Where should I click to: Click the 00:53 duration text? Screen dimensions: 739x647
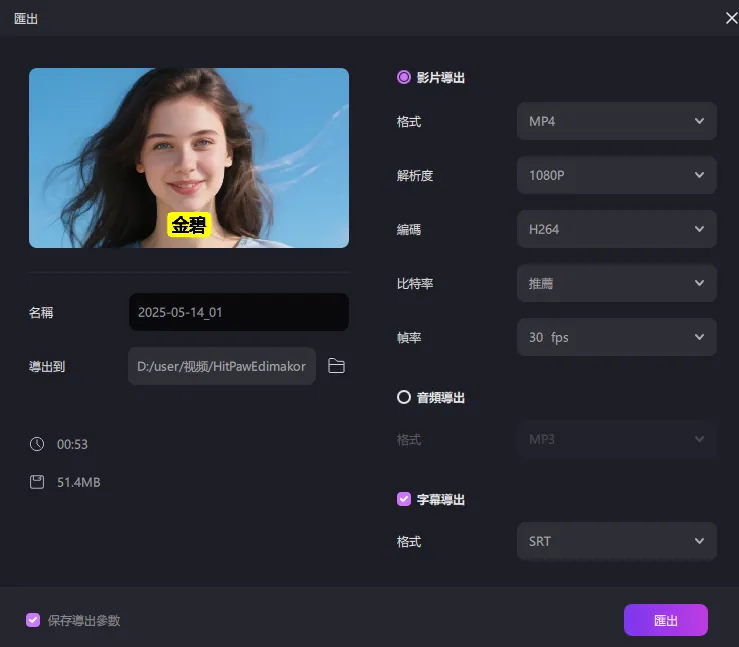[x=72, y=444]
